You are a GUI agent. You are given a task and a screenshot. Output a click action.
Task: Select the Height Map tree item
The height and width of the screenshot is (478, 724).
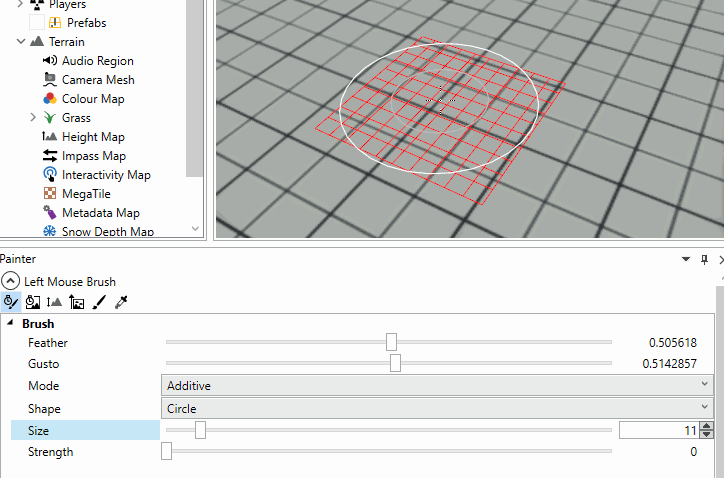click(93, 137)
